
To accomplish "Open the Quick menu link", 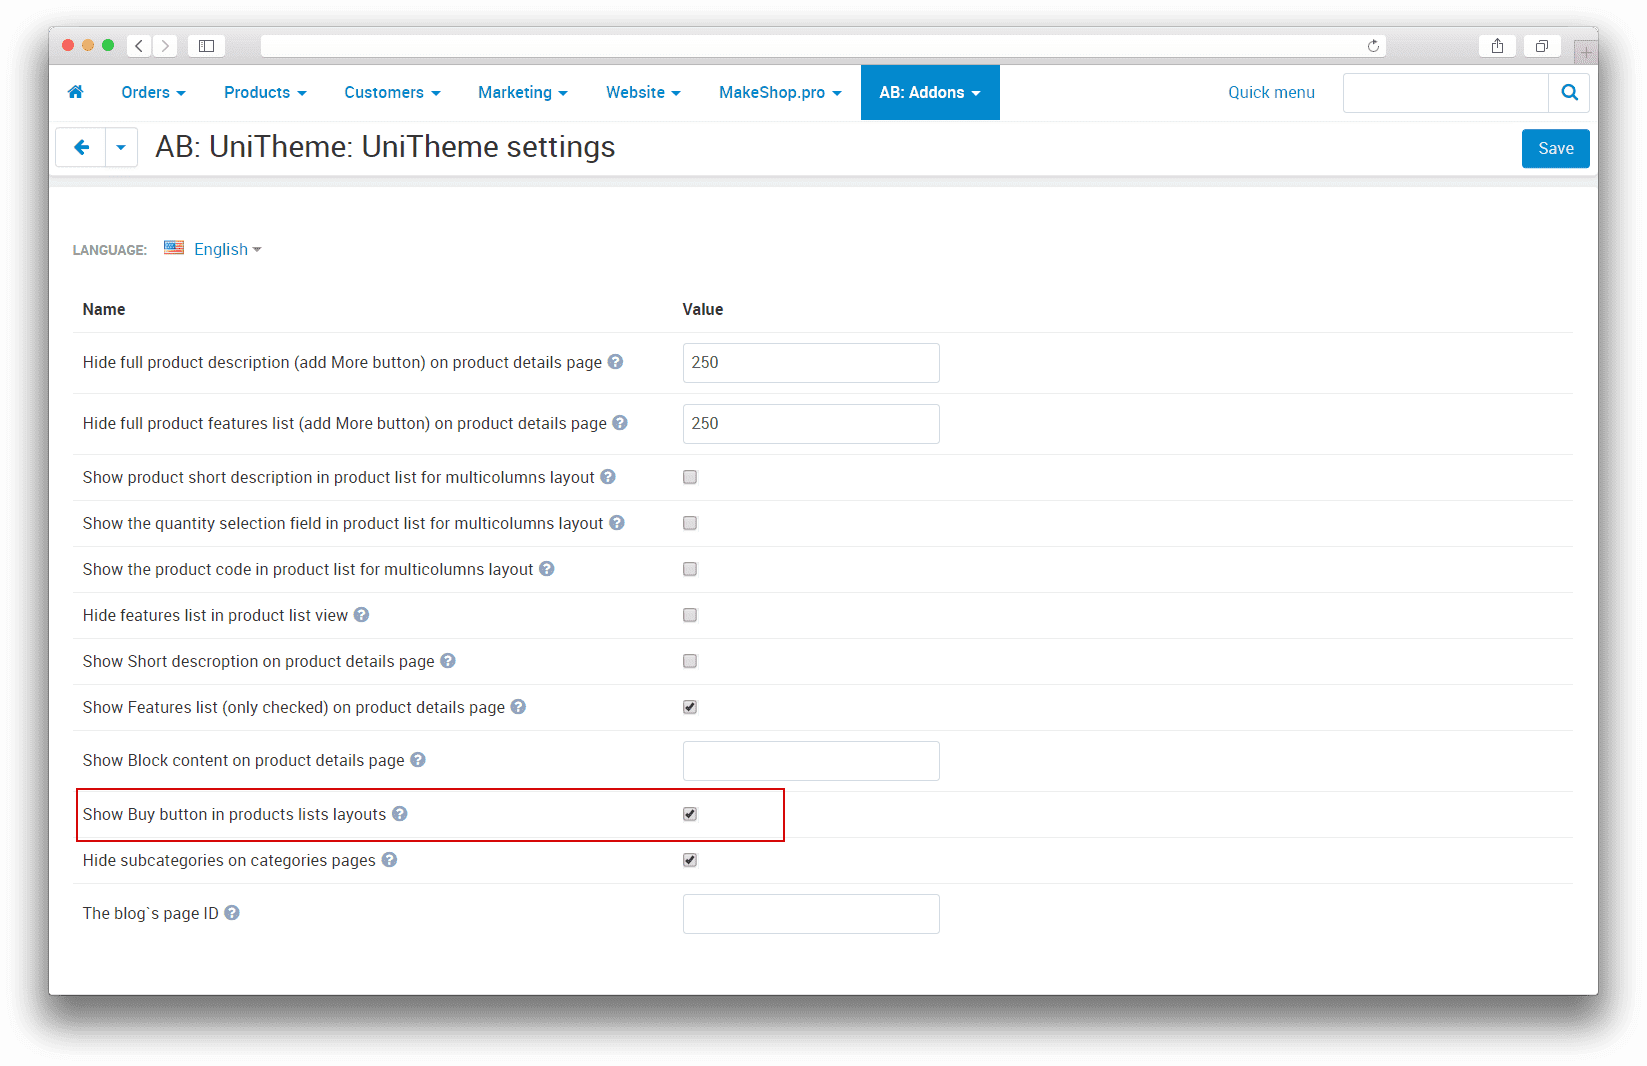I will point(1271,93).
